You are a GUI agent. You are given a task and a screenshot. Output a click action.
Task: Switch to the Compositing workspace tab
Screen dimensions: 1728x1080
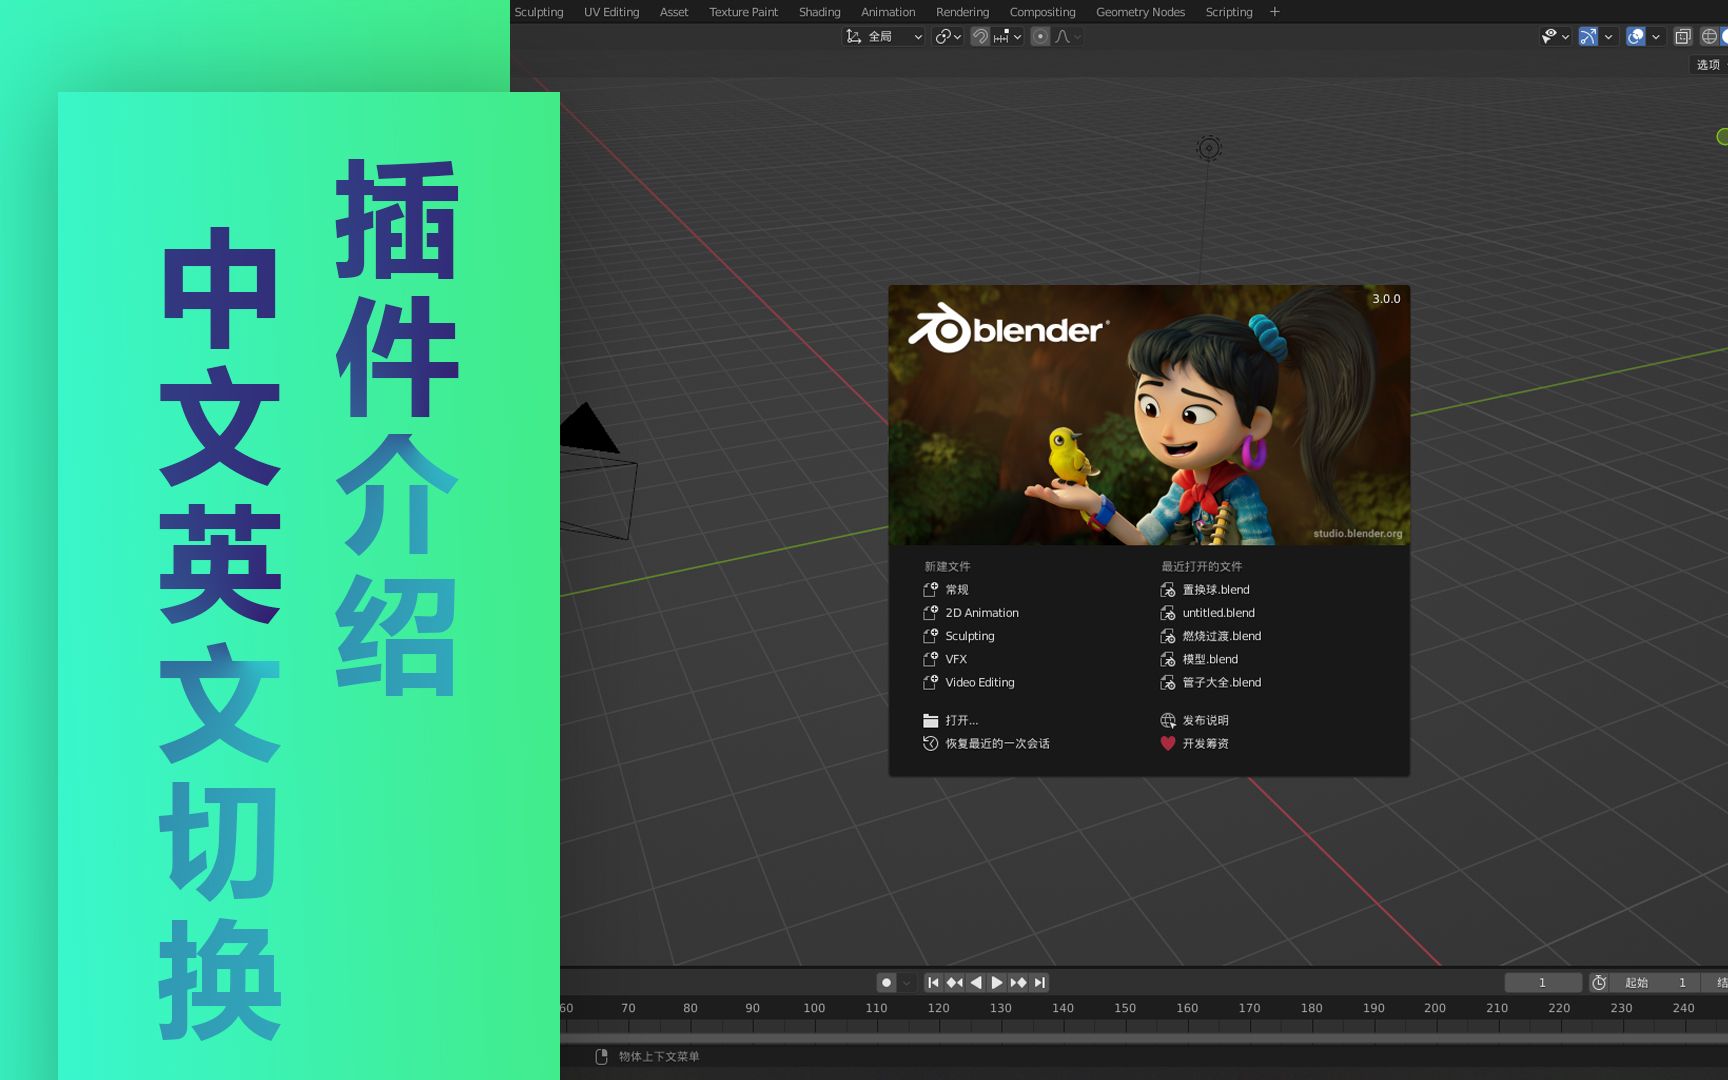tap(1042, 12)
